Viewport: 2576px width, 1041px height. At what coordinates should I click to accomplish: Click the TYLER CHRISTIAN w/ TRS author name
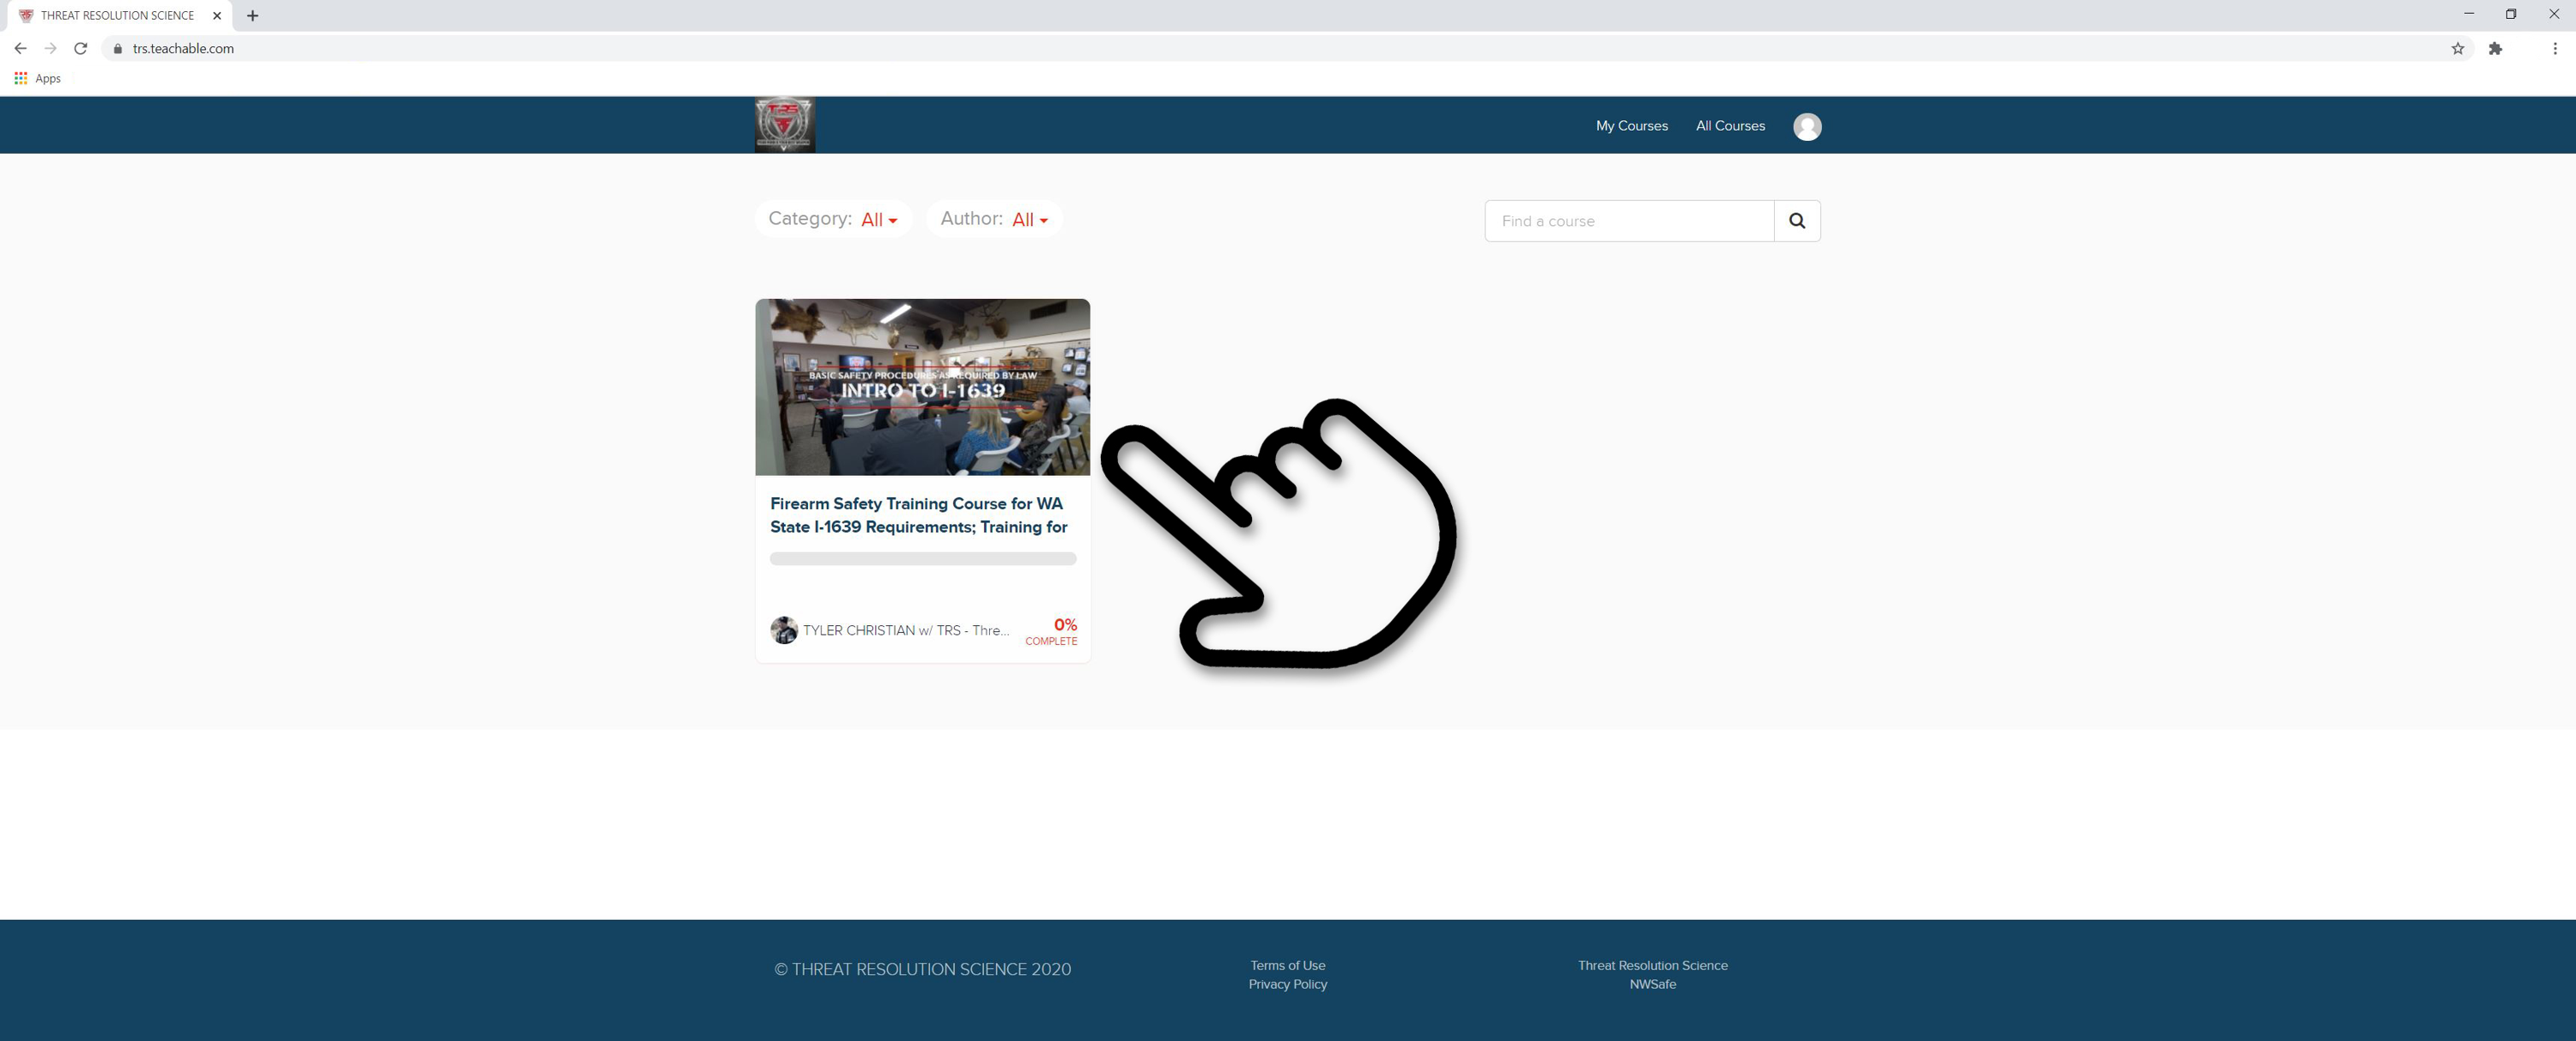(x=905, y=630)
